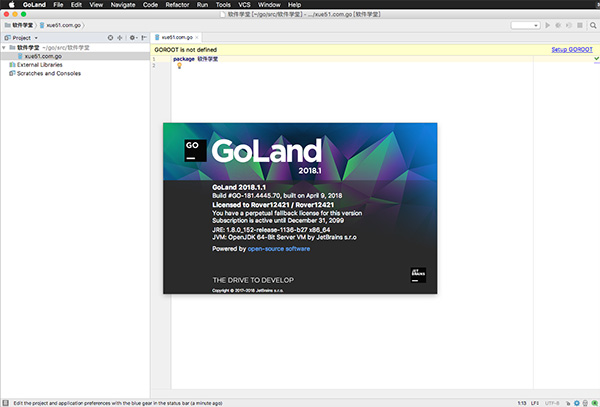The image size is (600, 407).
Task: Open the UTF-8 encoding selector
Action: 552,403
